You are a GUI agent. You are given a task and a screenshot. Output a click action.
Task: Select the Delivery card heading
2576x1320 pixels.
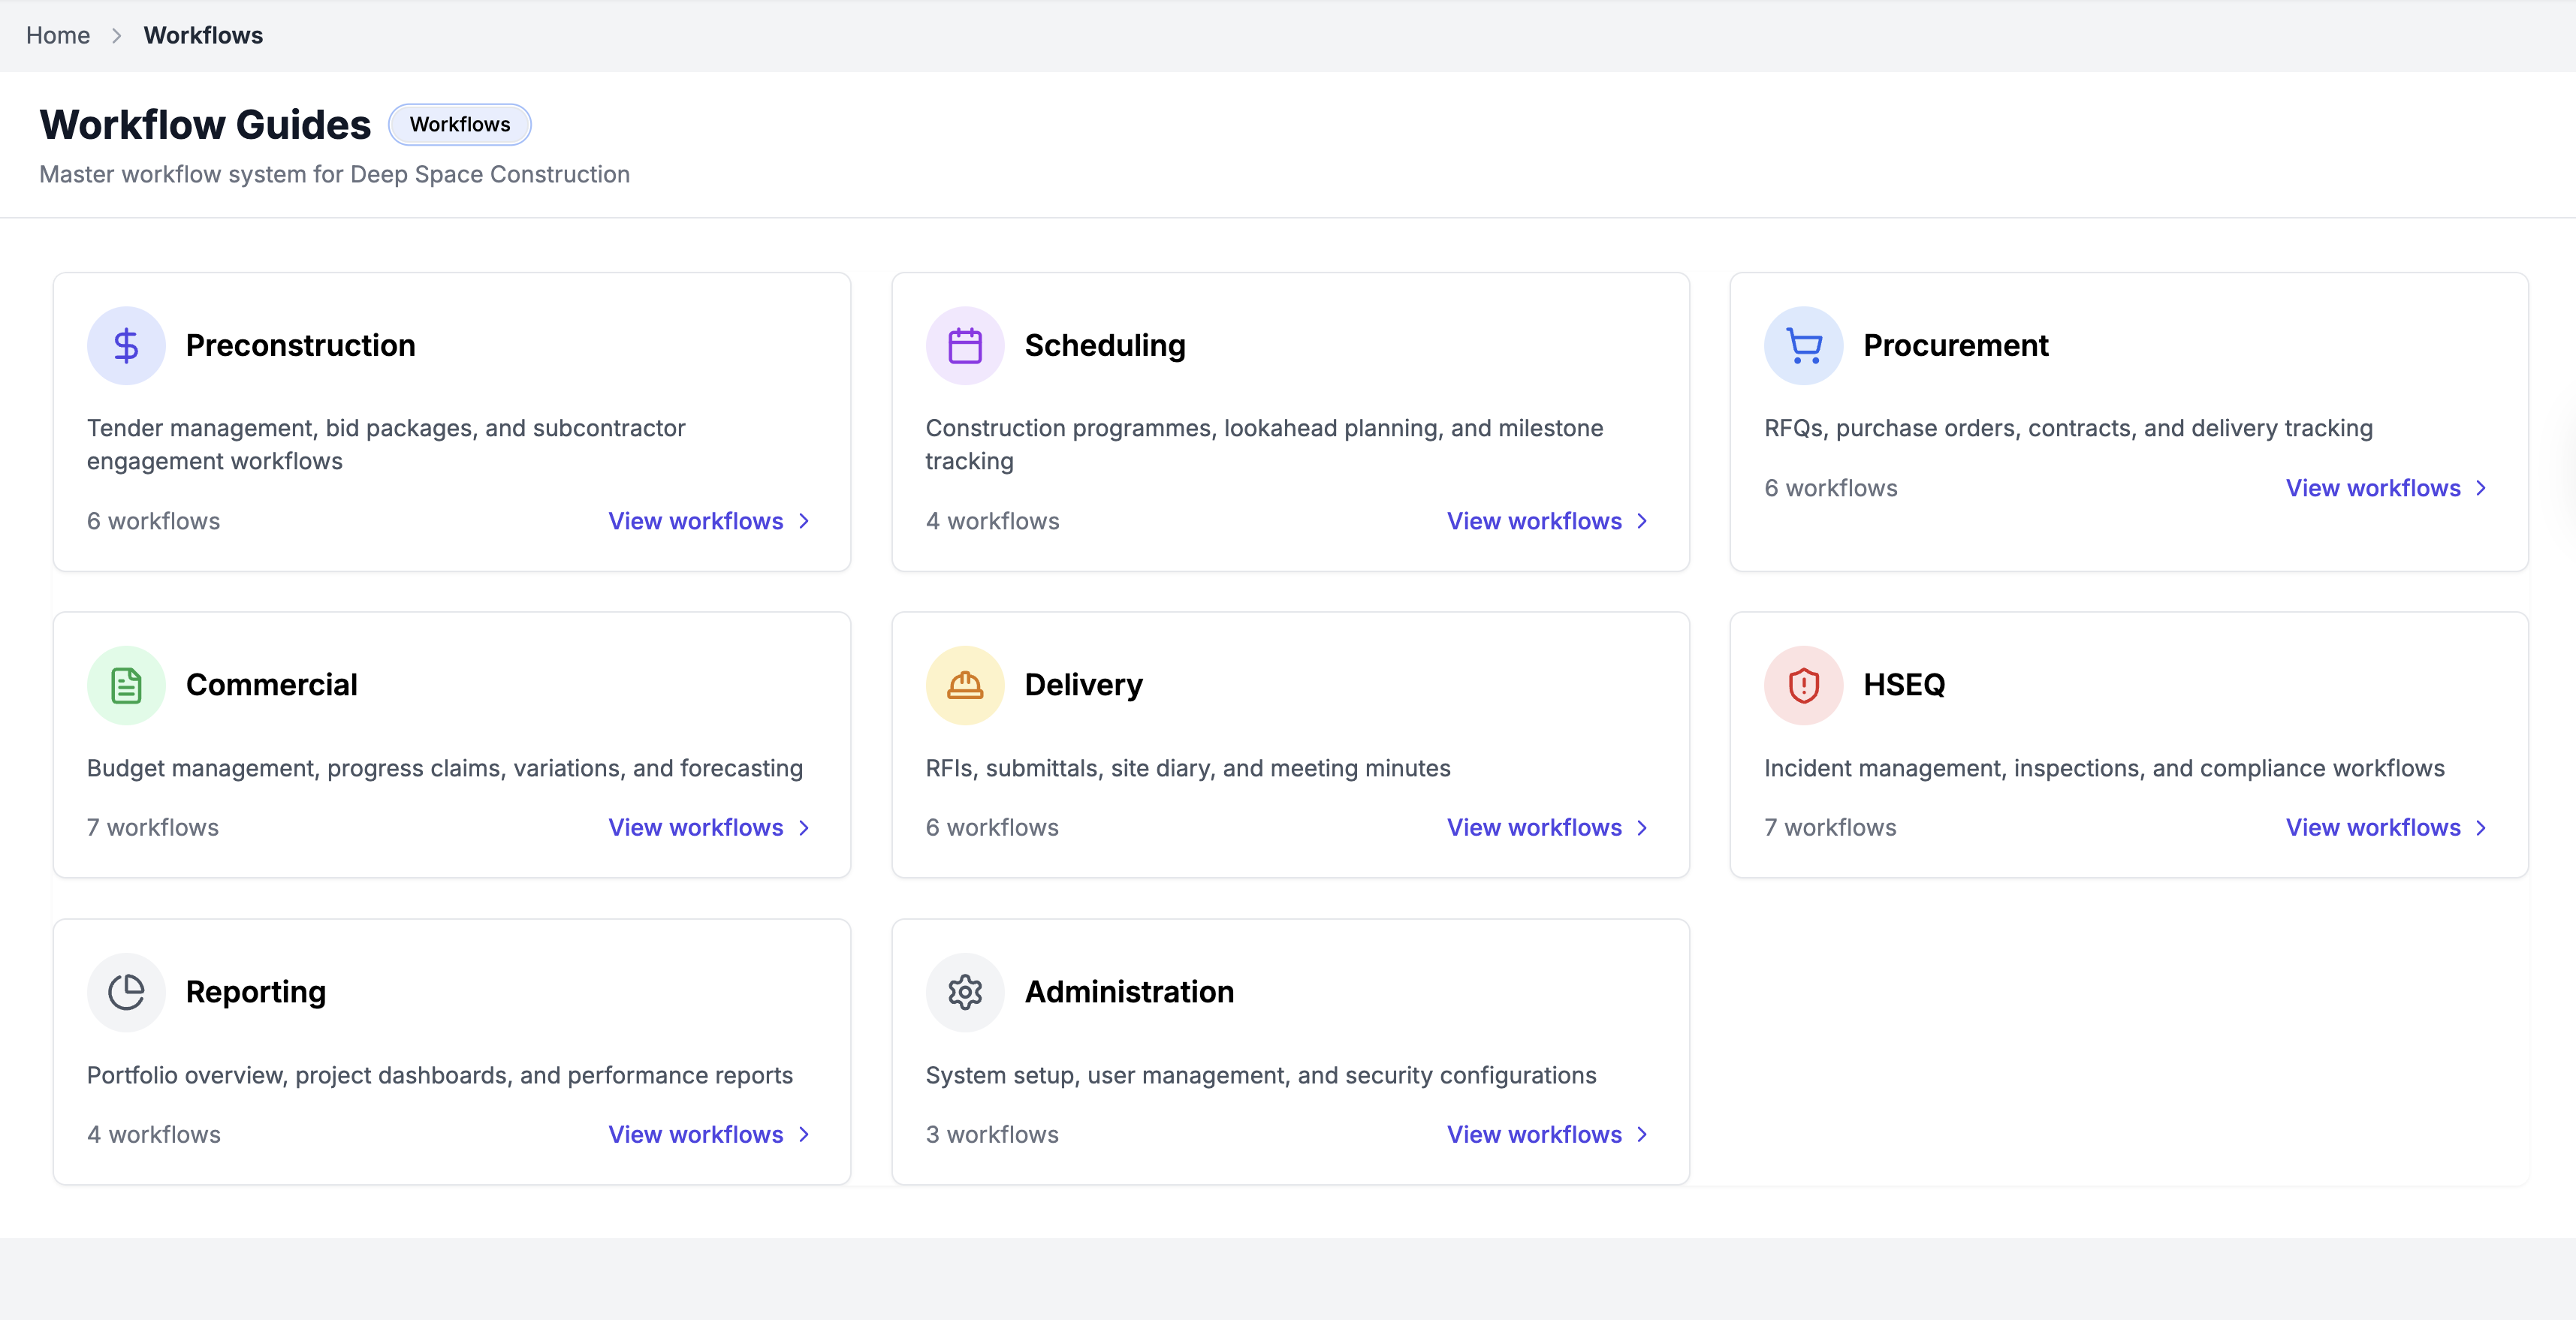tap(1084, 685)
